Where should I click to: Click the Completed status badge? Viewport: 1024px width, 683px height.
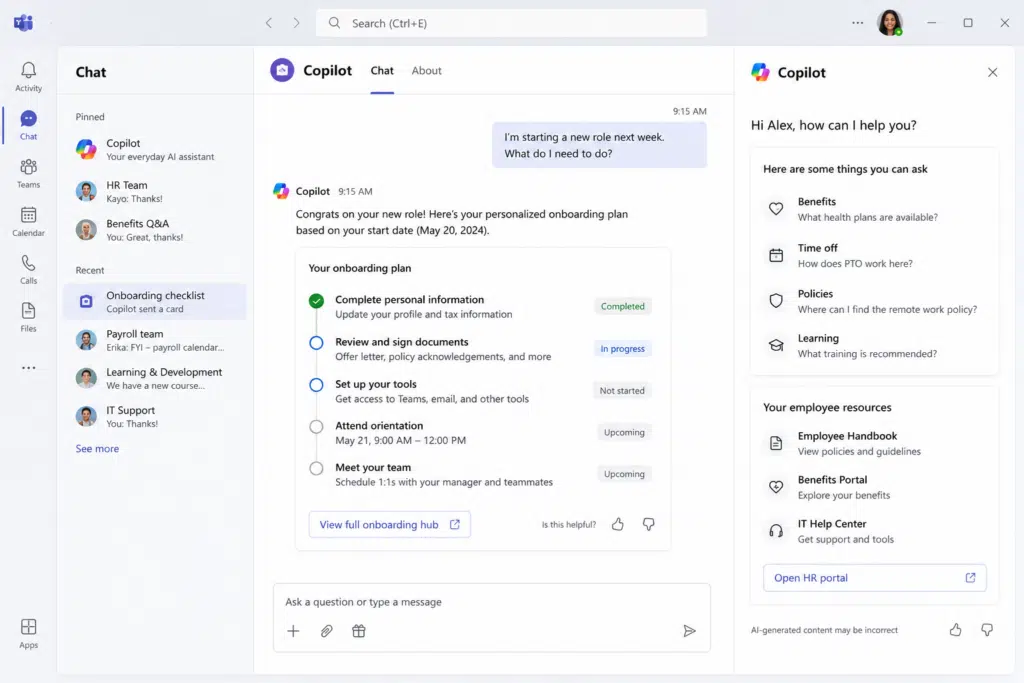click(622, 306)
